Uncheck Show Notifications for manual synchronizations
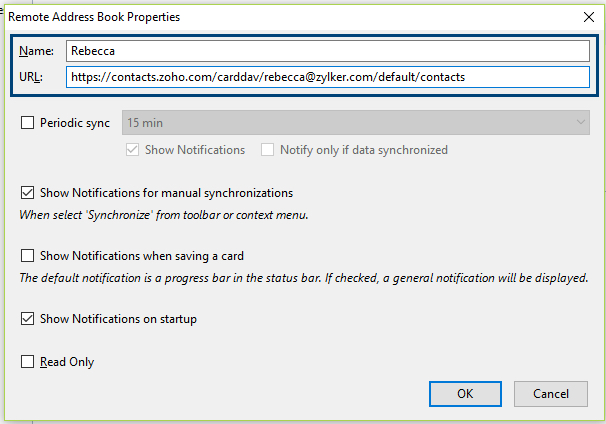Image resolution: width=606 pixels, height=424 pixels. click(28, 193)
